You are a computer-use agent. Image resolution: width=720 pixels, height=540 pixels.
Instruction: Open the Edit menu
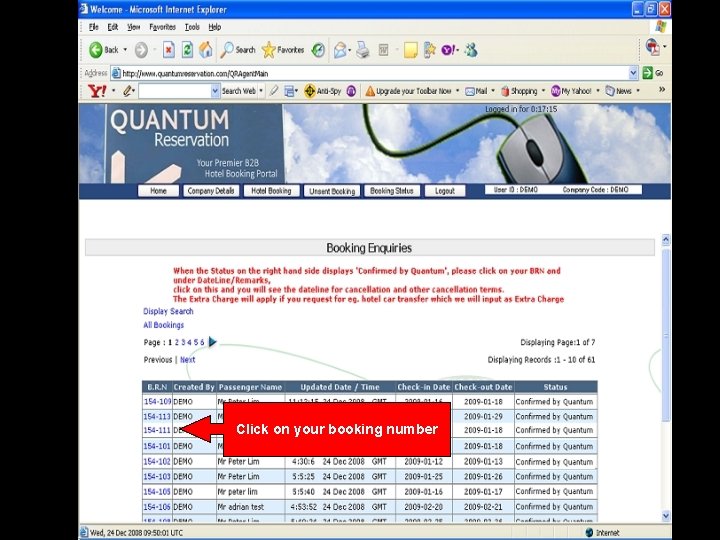coord(112,27)
